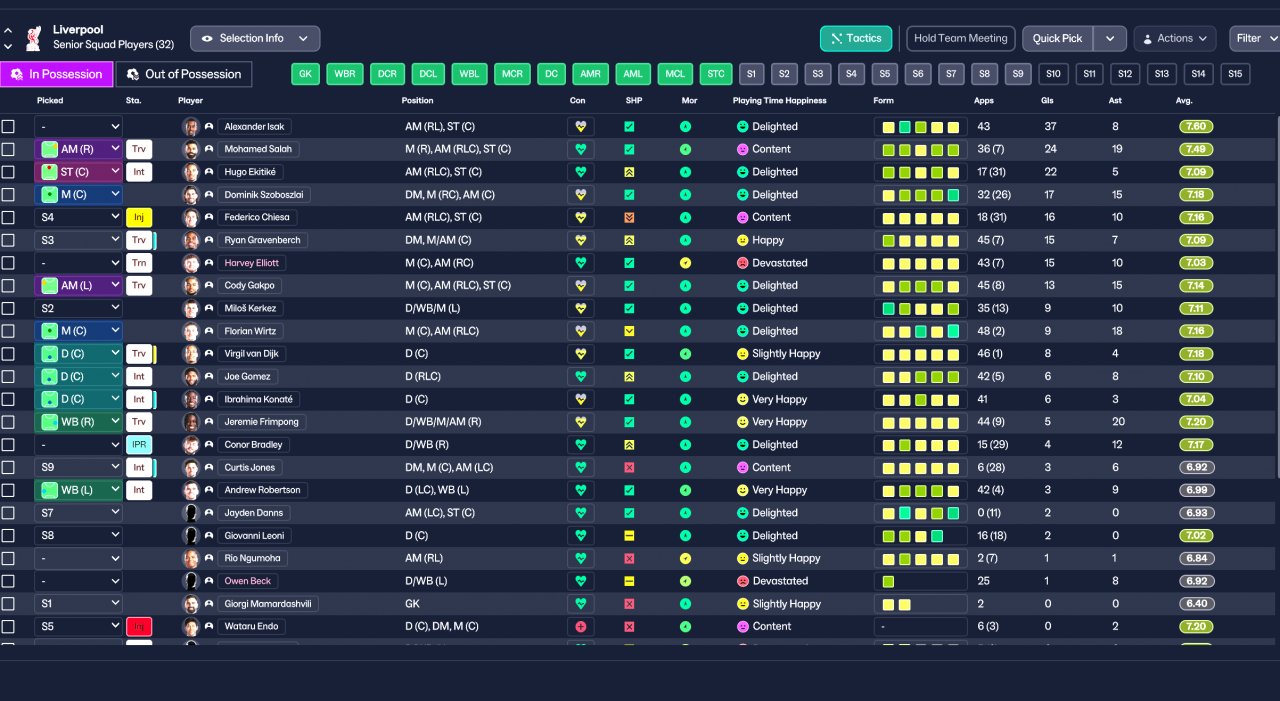1280x701 pixels.
Task: Click Rio Ngumoha's yellow morale icon
Action: tap(685, 558)
